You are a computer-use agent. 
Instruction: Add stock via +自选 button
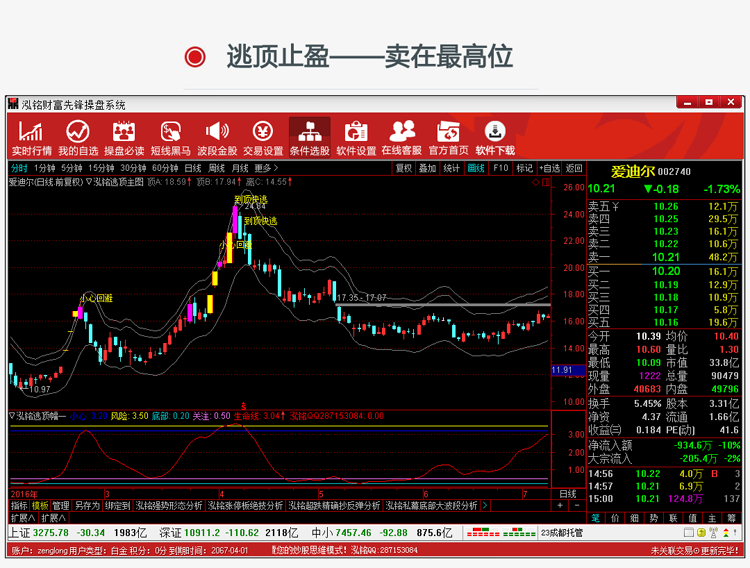click(x=550, y=168)
